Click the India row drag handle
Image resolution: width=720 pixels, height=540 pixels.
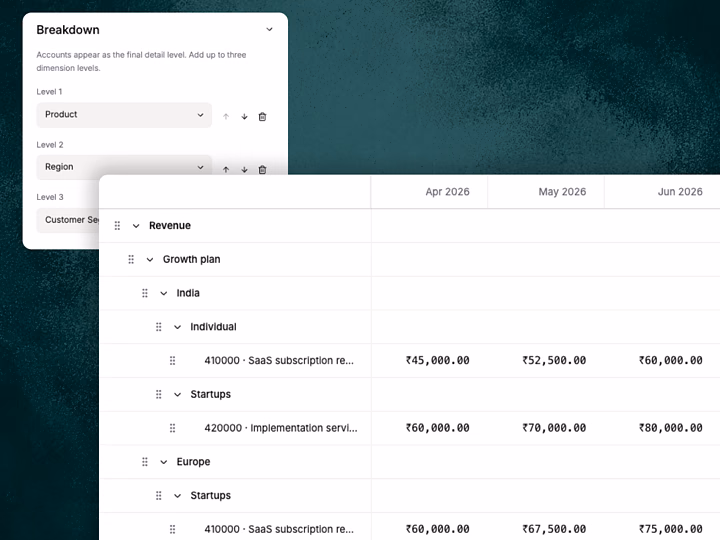pos(145,293)
